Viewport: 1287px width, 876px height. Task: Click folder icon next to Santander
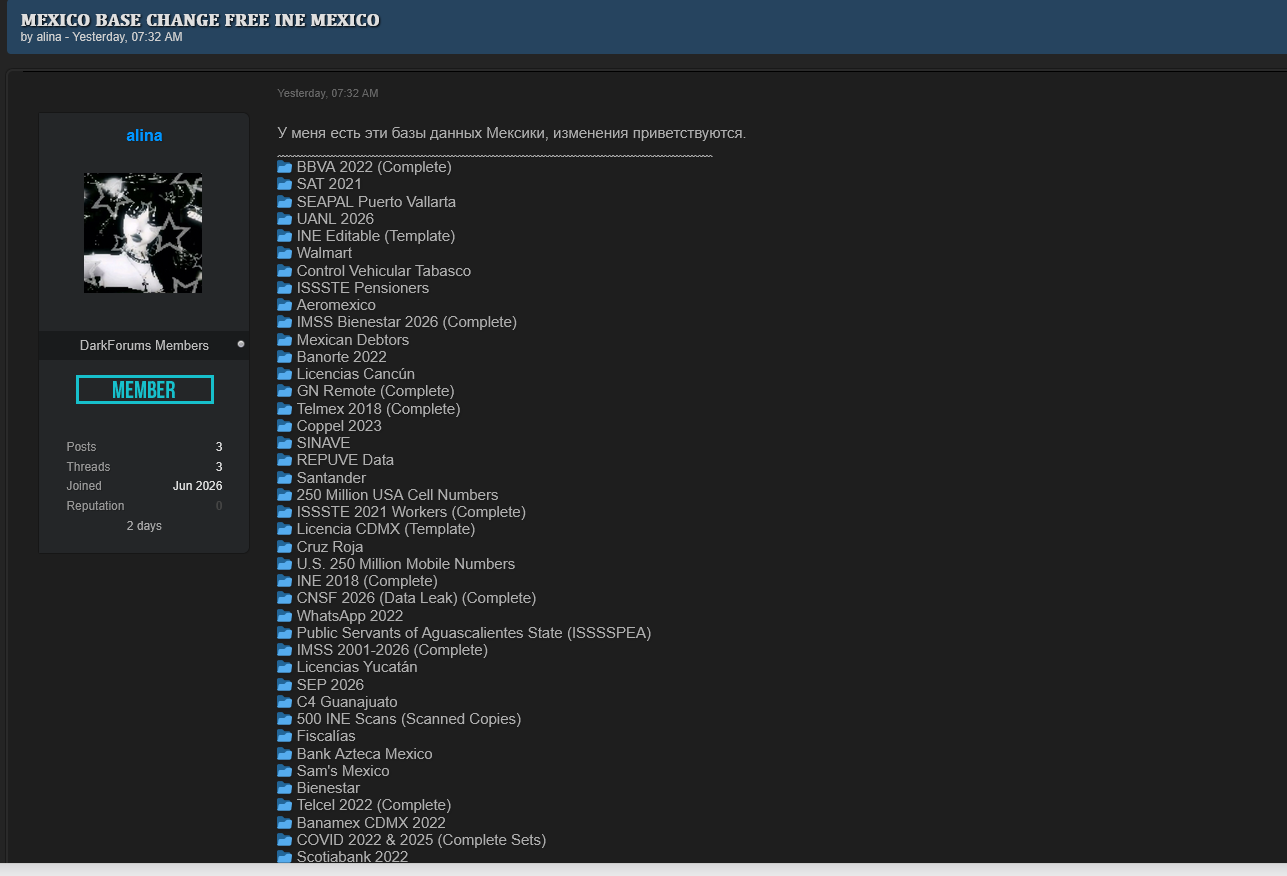click(x=285, y=477)
